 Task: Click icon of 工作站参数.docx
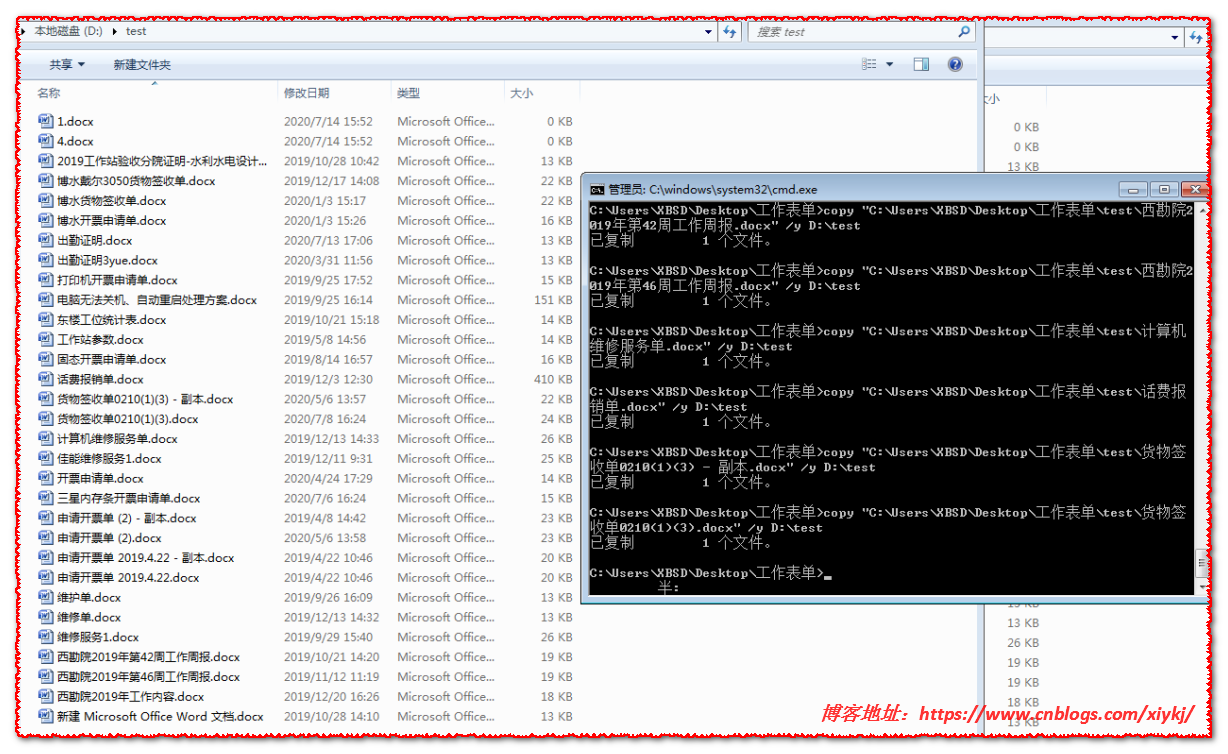46,339
